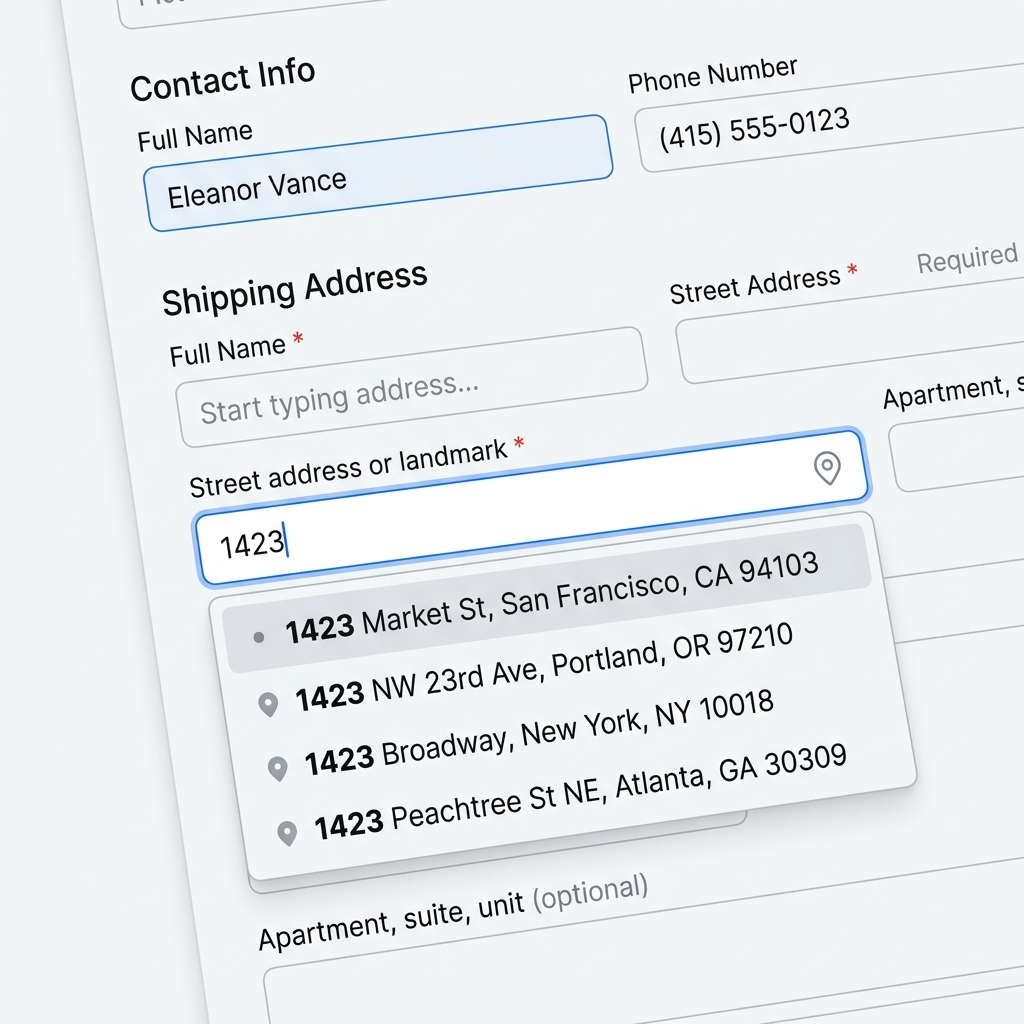Click the location pin icon in address field
The image size is (1024, 1024).
click(x=827, y=468)
